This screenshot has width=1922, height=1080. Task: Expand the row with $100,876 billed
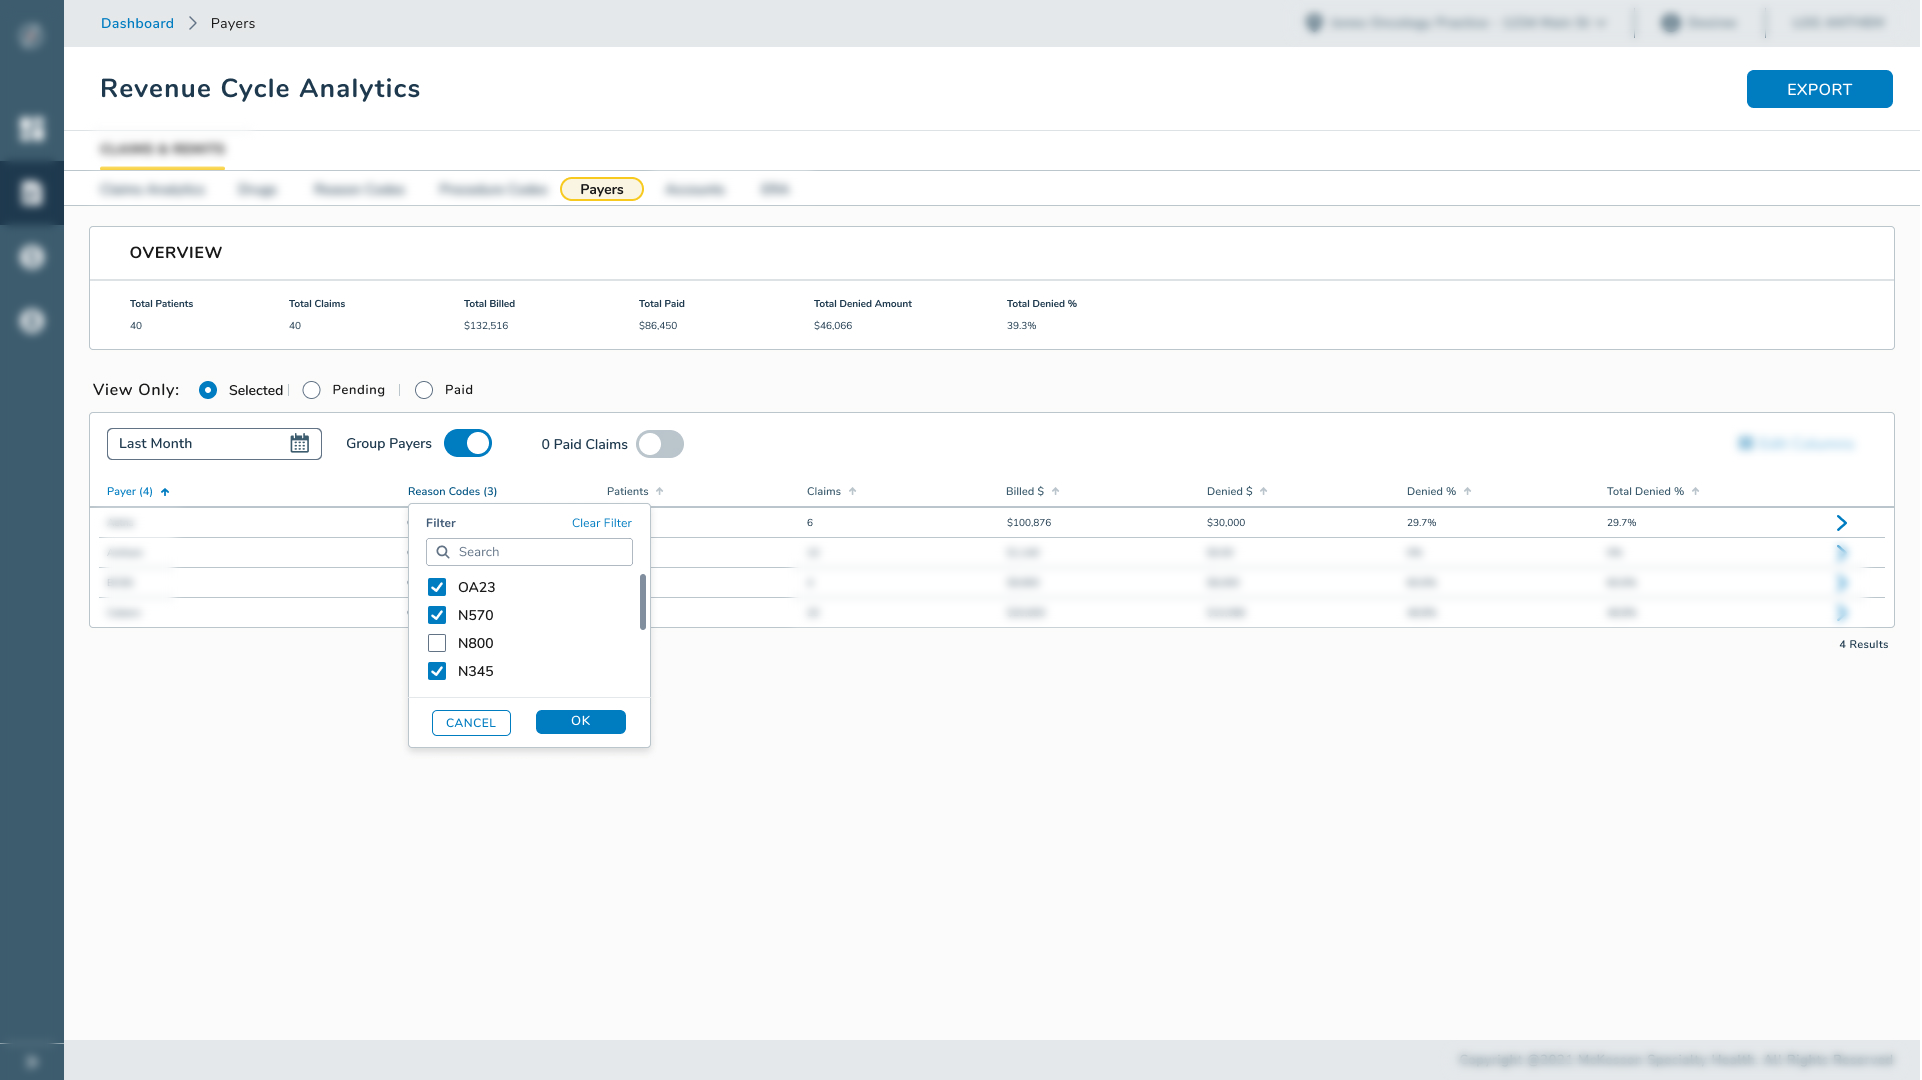click(x=1842, y=523)
